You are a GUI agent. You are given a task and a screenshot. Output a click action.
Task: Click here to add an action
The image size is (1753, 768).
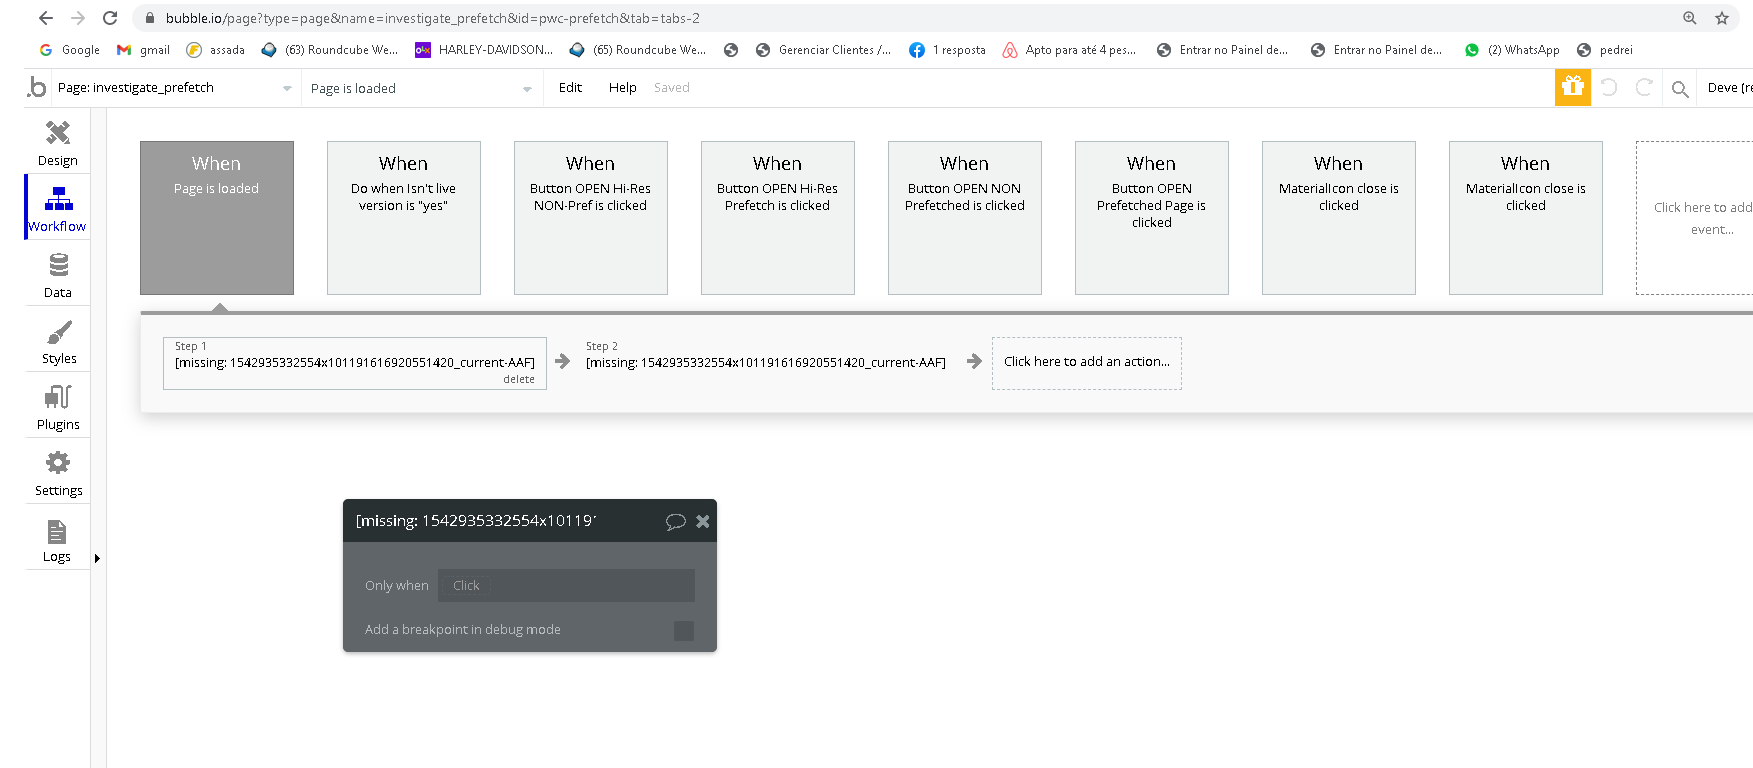(1087, 363)
